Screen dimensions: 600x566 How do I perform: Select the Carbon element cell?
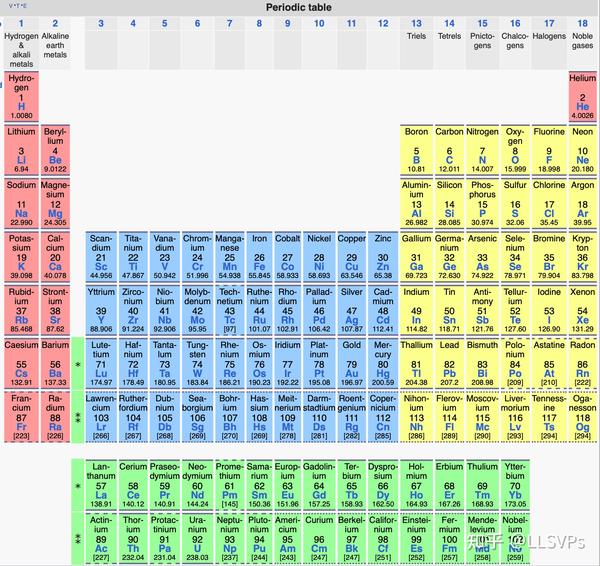[449, 150]
